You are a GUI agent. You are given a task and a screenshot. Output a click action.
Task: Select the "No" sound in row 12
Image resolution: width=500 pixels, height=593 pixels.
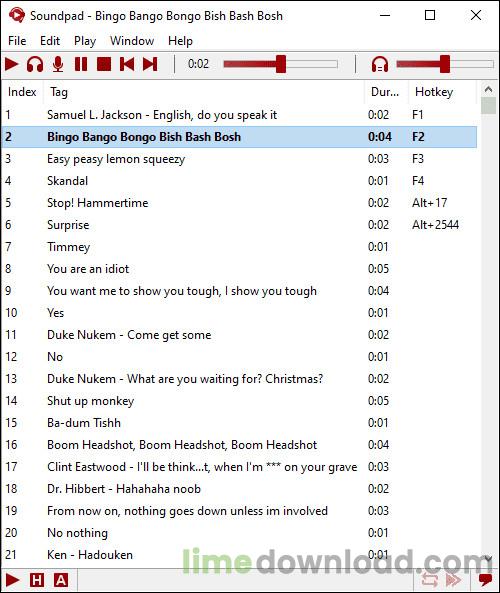coord(239,357)
